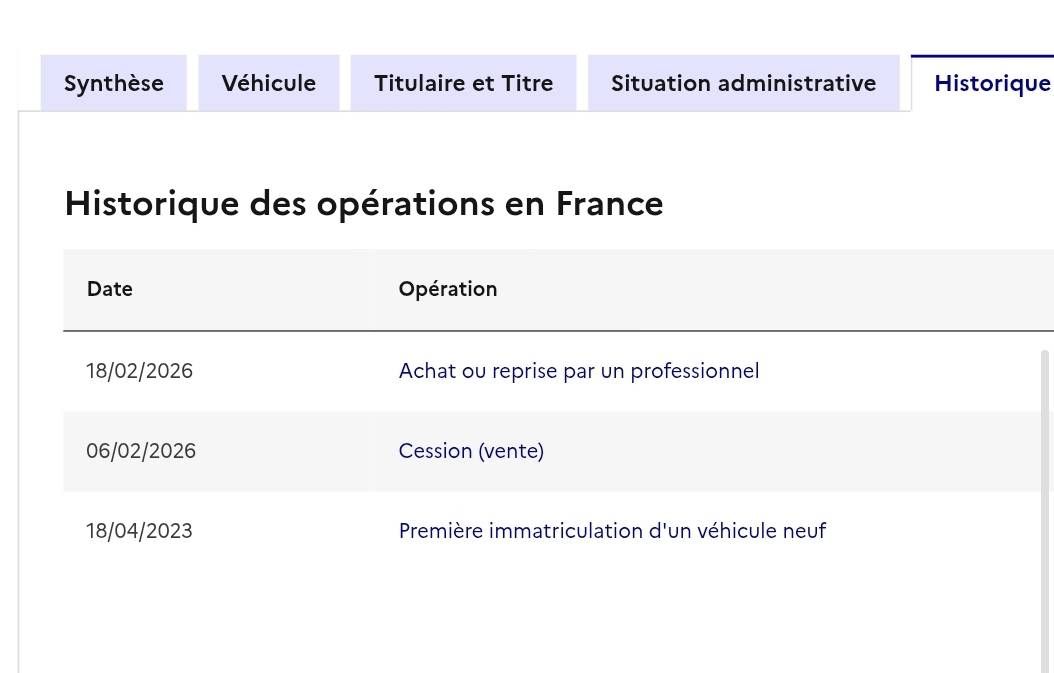
Task: Open the Situation administrative tab
Action: [x=743, y=83]
